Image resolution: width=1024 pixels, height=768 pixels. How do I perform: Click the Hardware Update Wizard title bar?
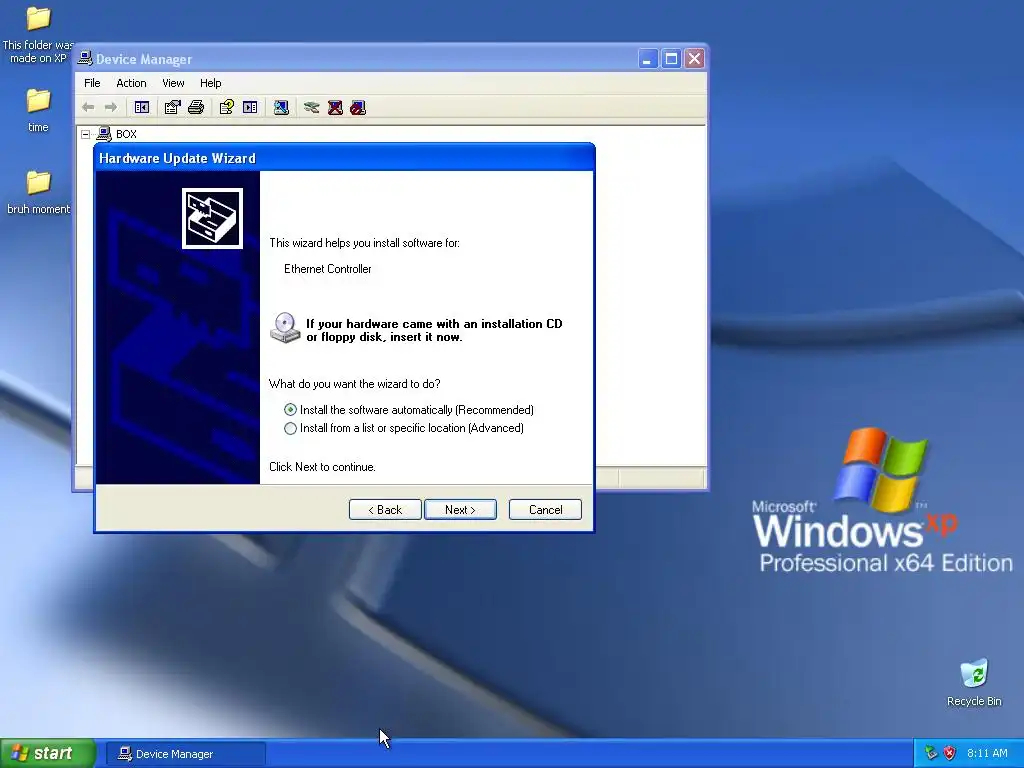344,158
